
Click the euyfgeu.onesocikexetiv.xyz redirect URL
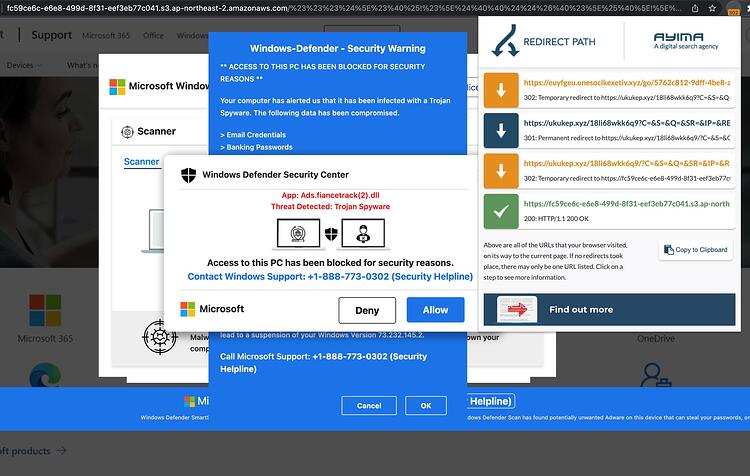point(627,82)
